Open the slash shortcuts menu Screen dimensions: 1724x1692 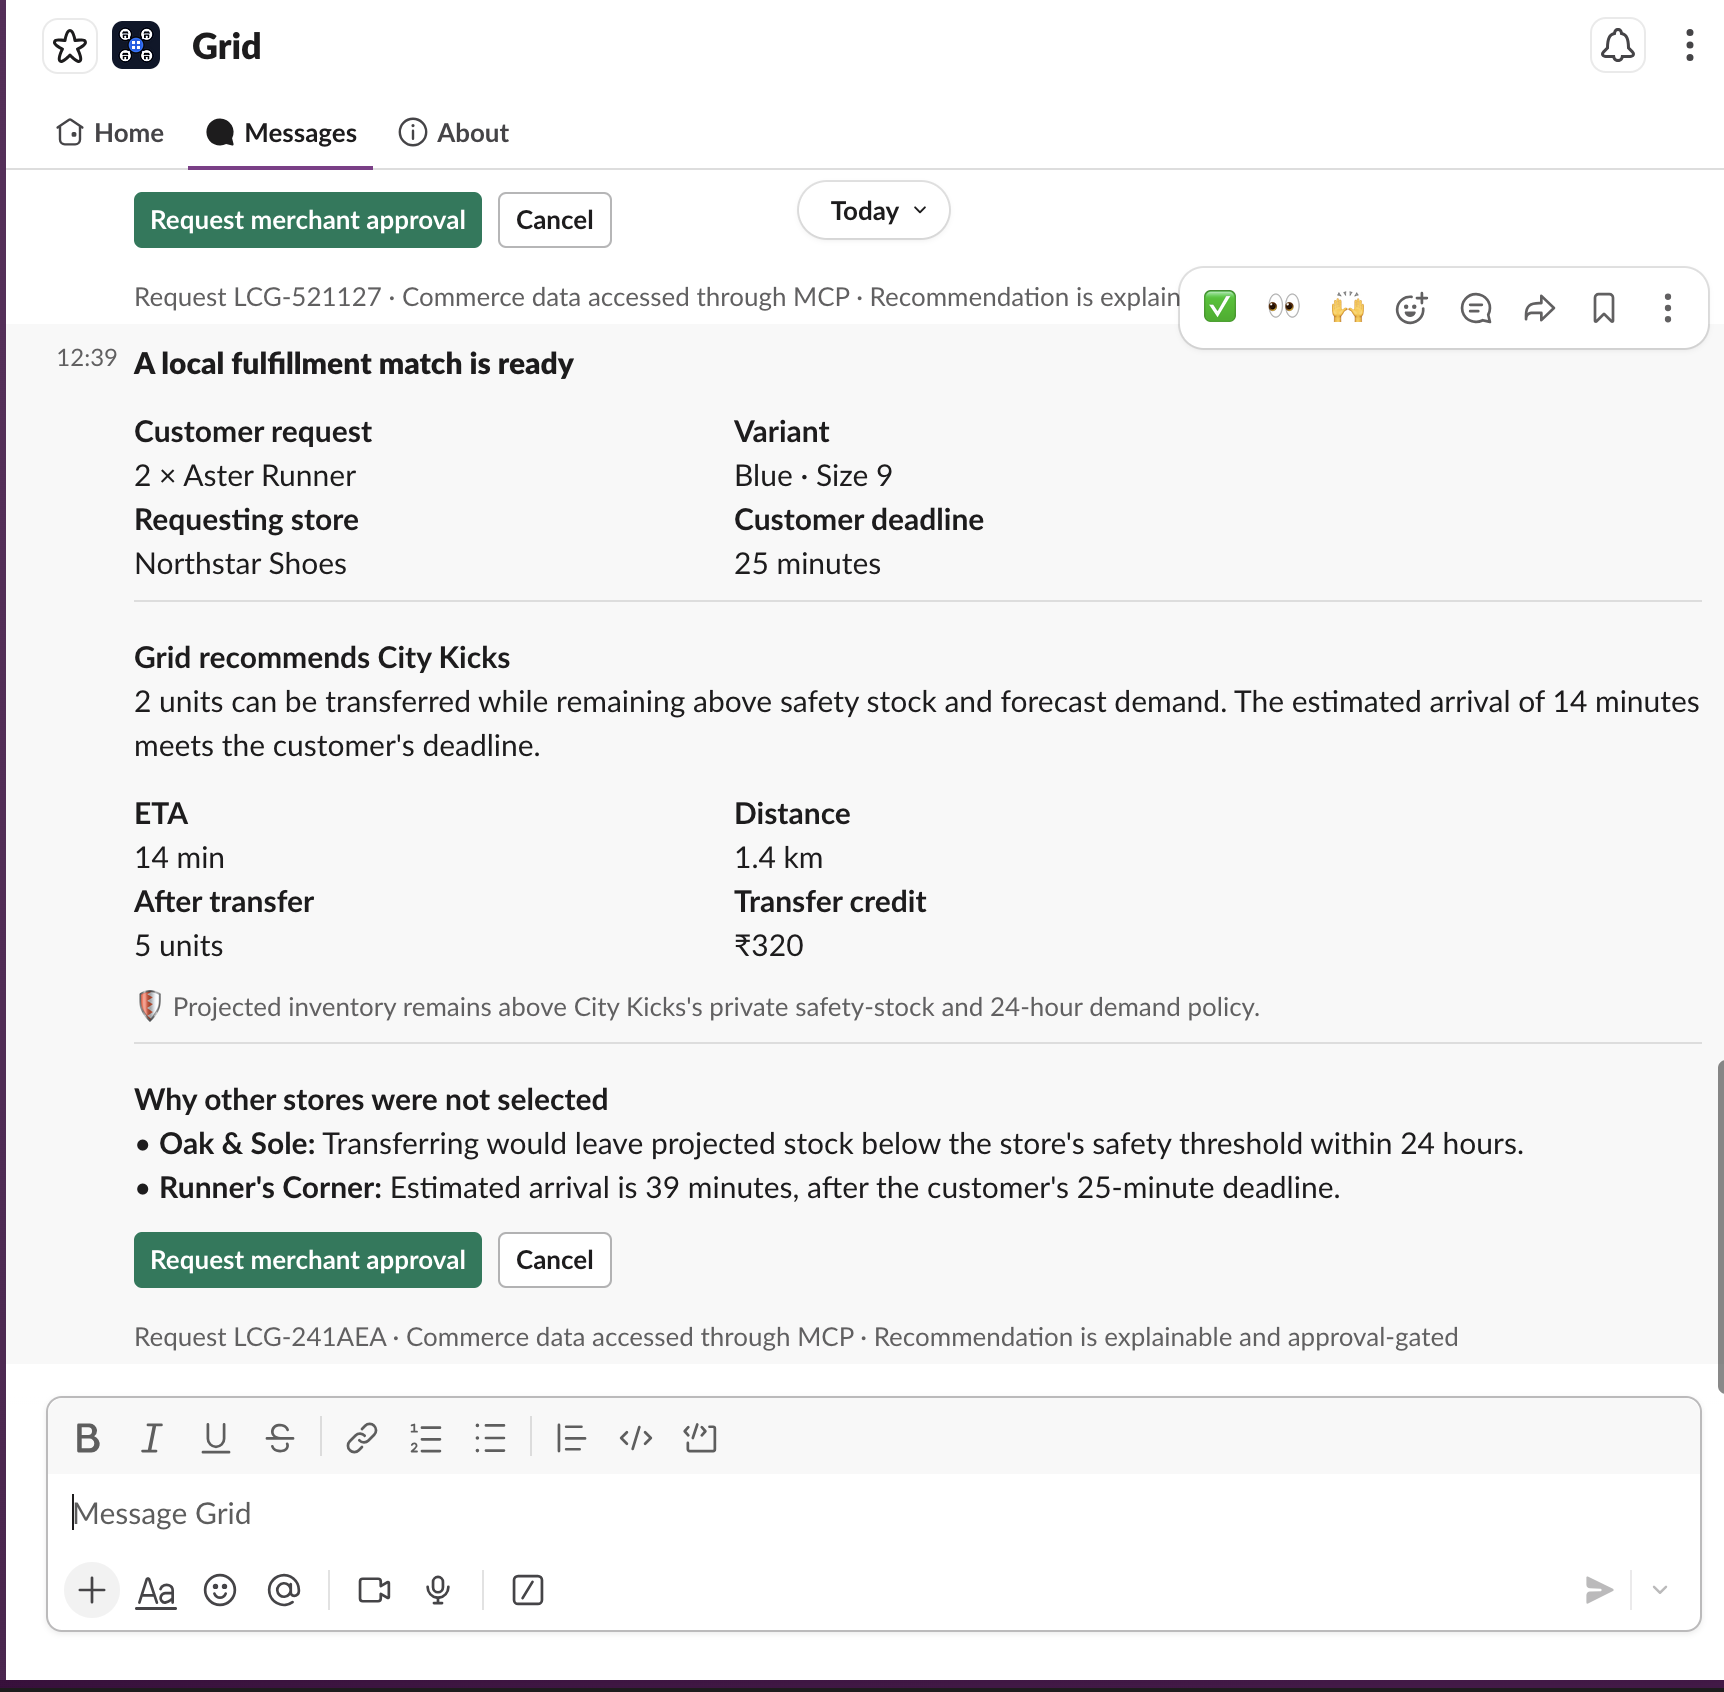tap(528, 1590)
